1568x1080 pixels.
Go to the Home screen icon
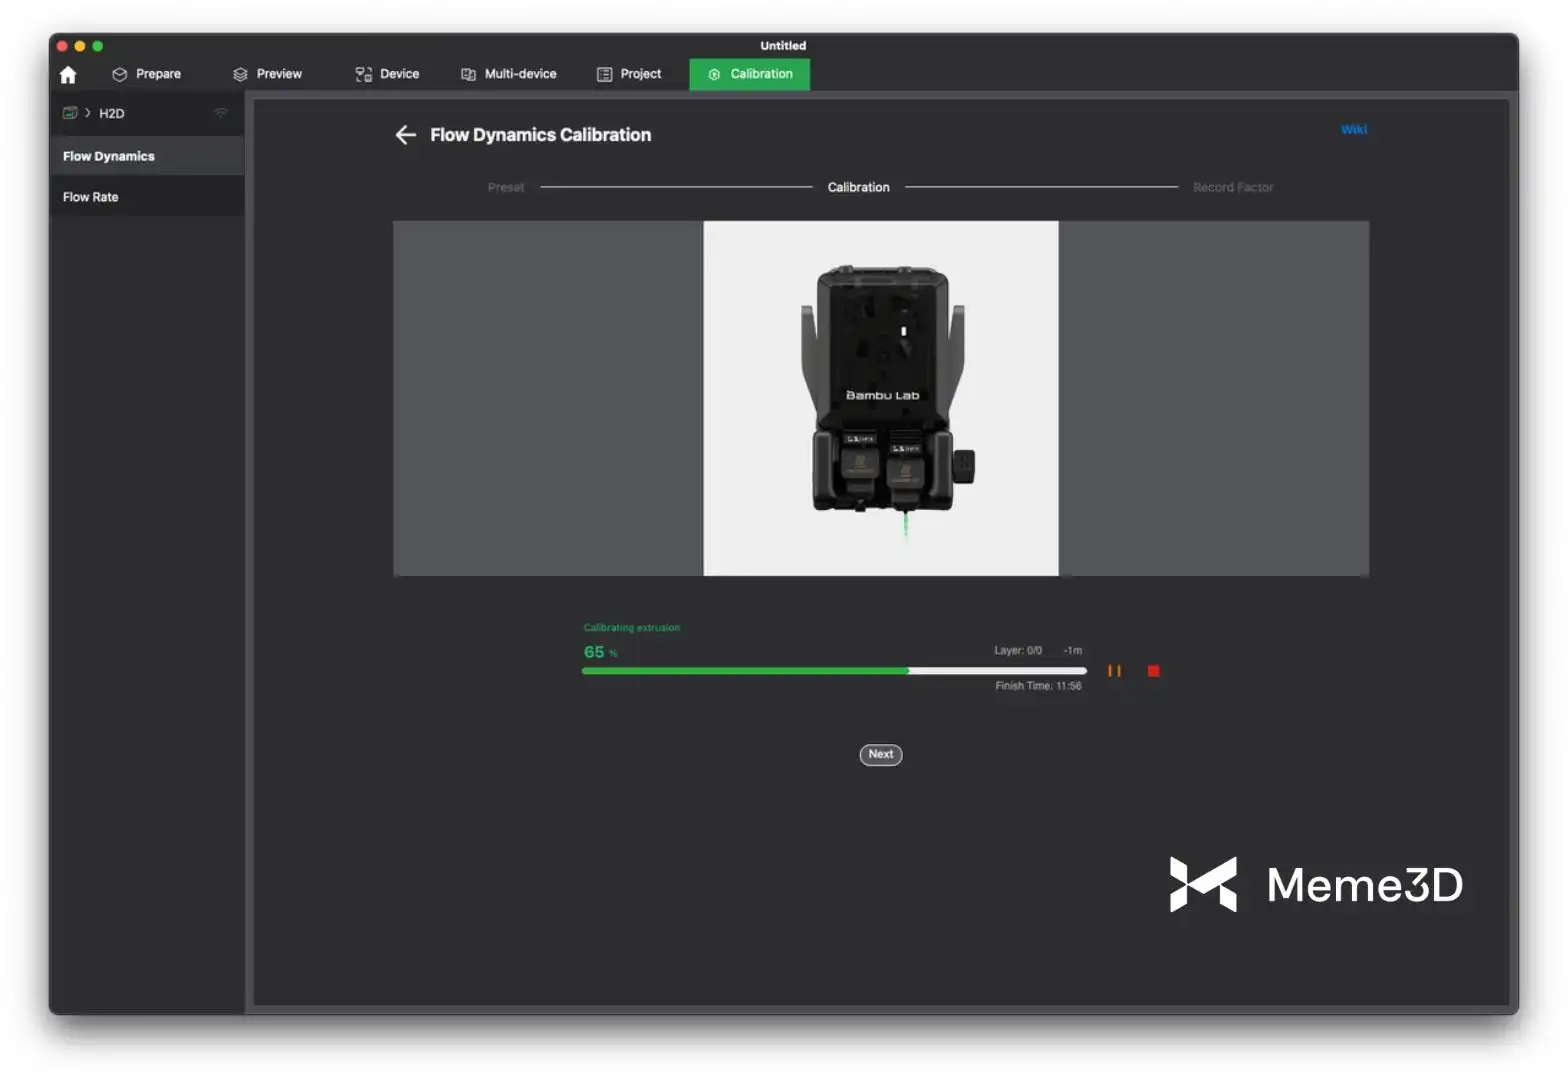point(68,75)
